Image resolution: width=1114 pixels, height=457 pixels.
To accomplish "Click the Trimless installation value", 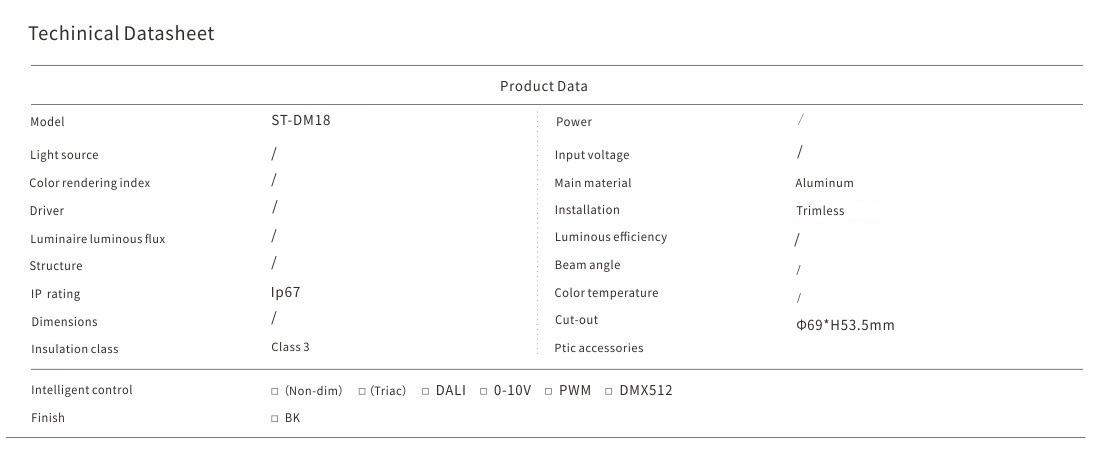I will pyautogui.click(x=820, y=211).
